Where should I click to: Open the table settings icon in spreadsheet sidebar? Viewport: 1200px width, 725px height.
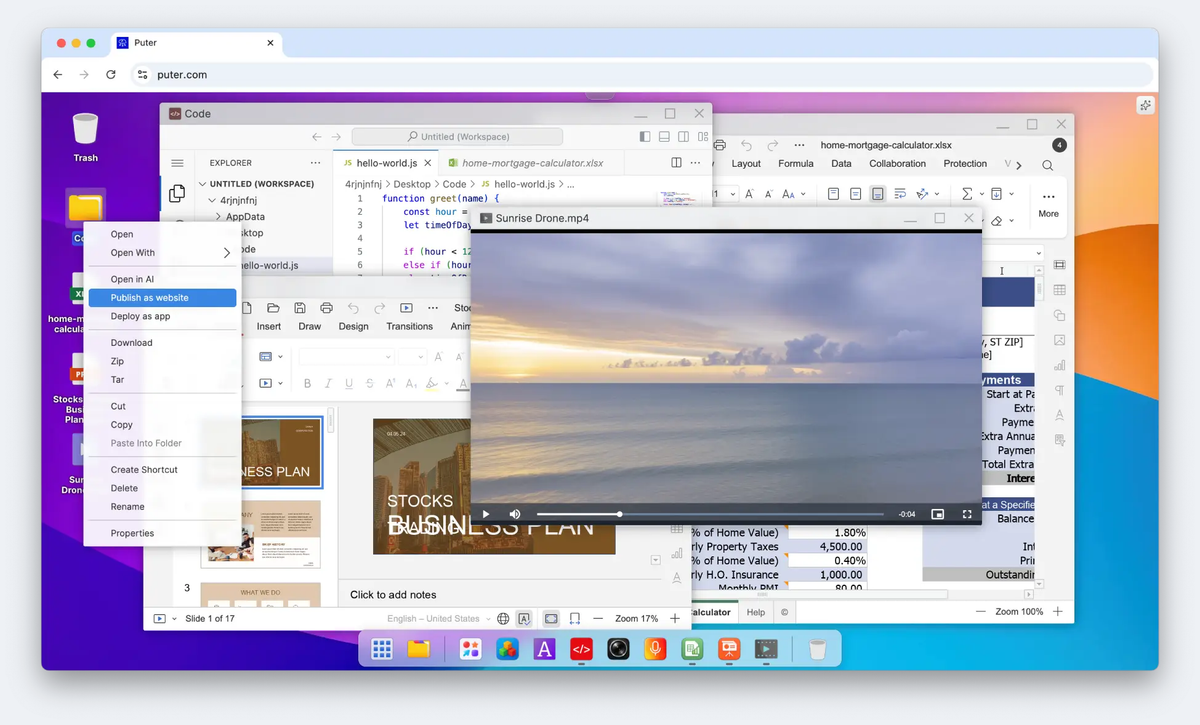[1059, 290]
